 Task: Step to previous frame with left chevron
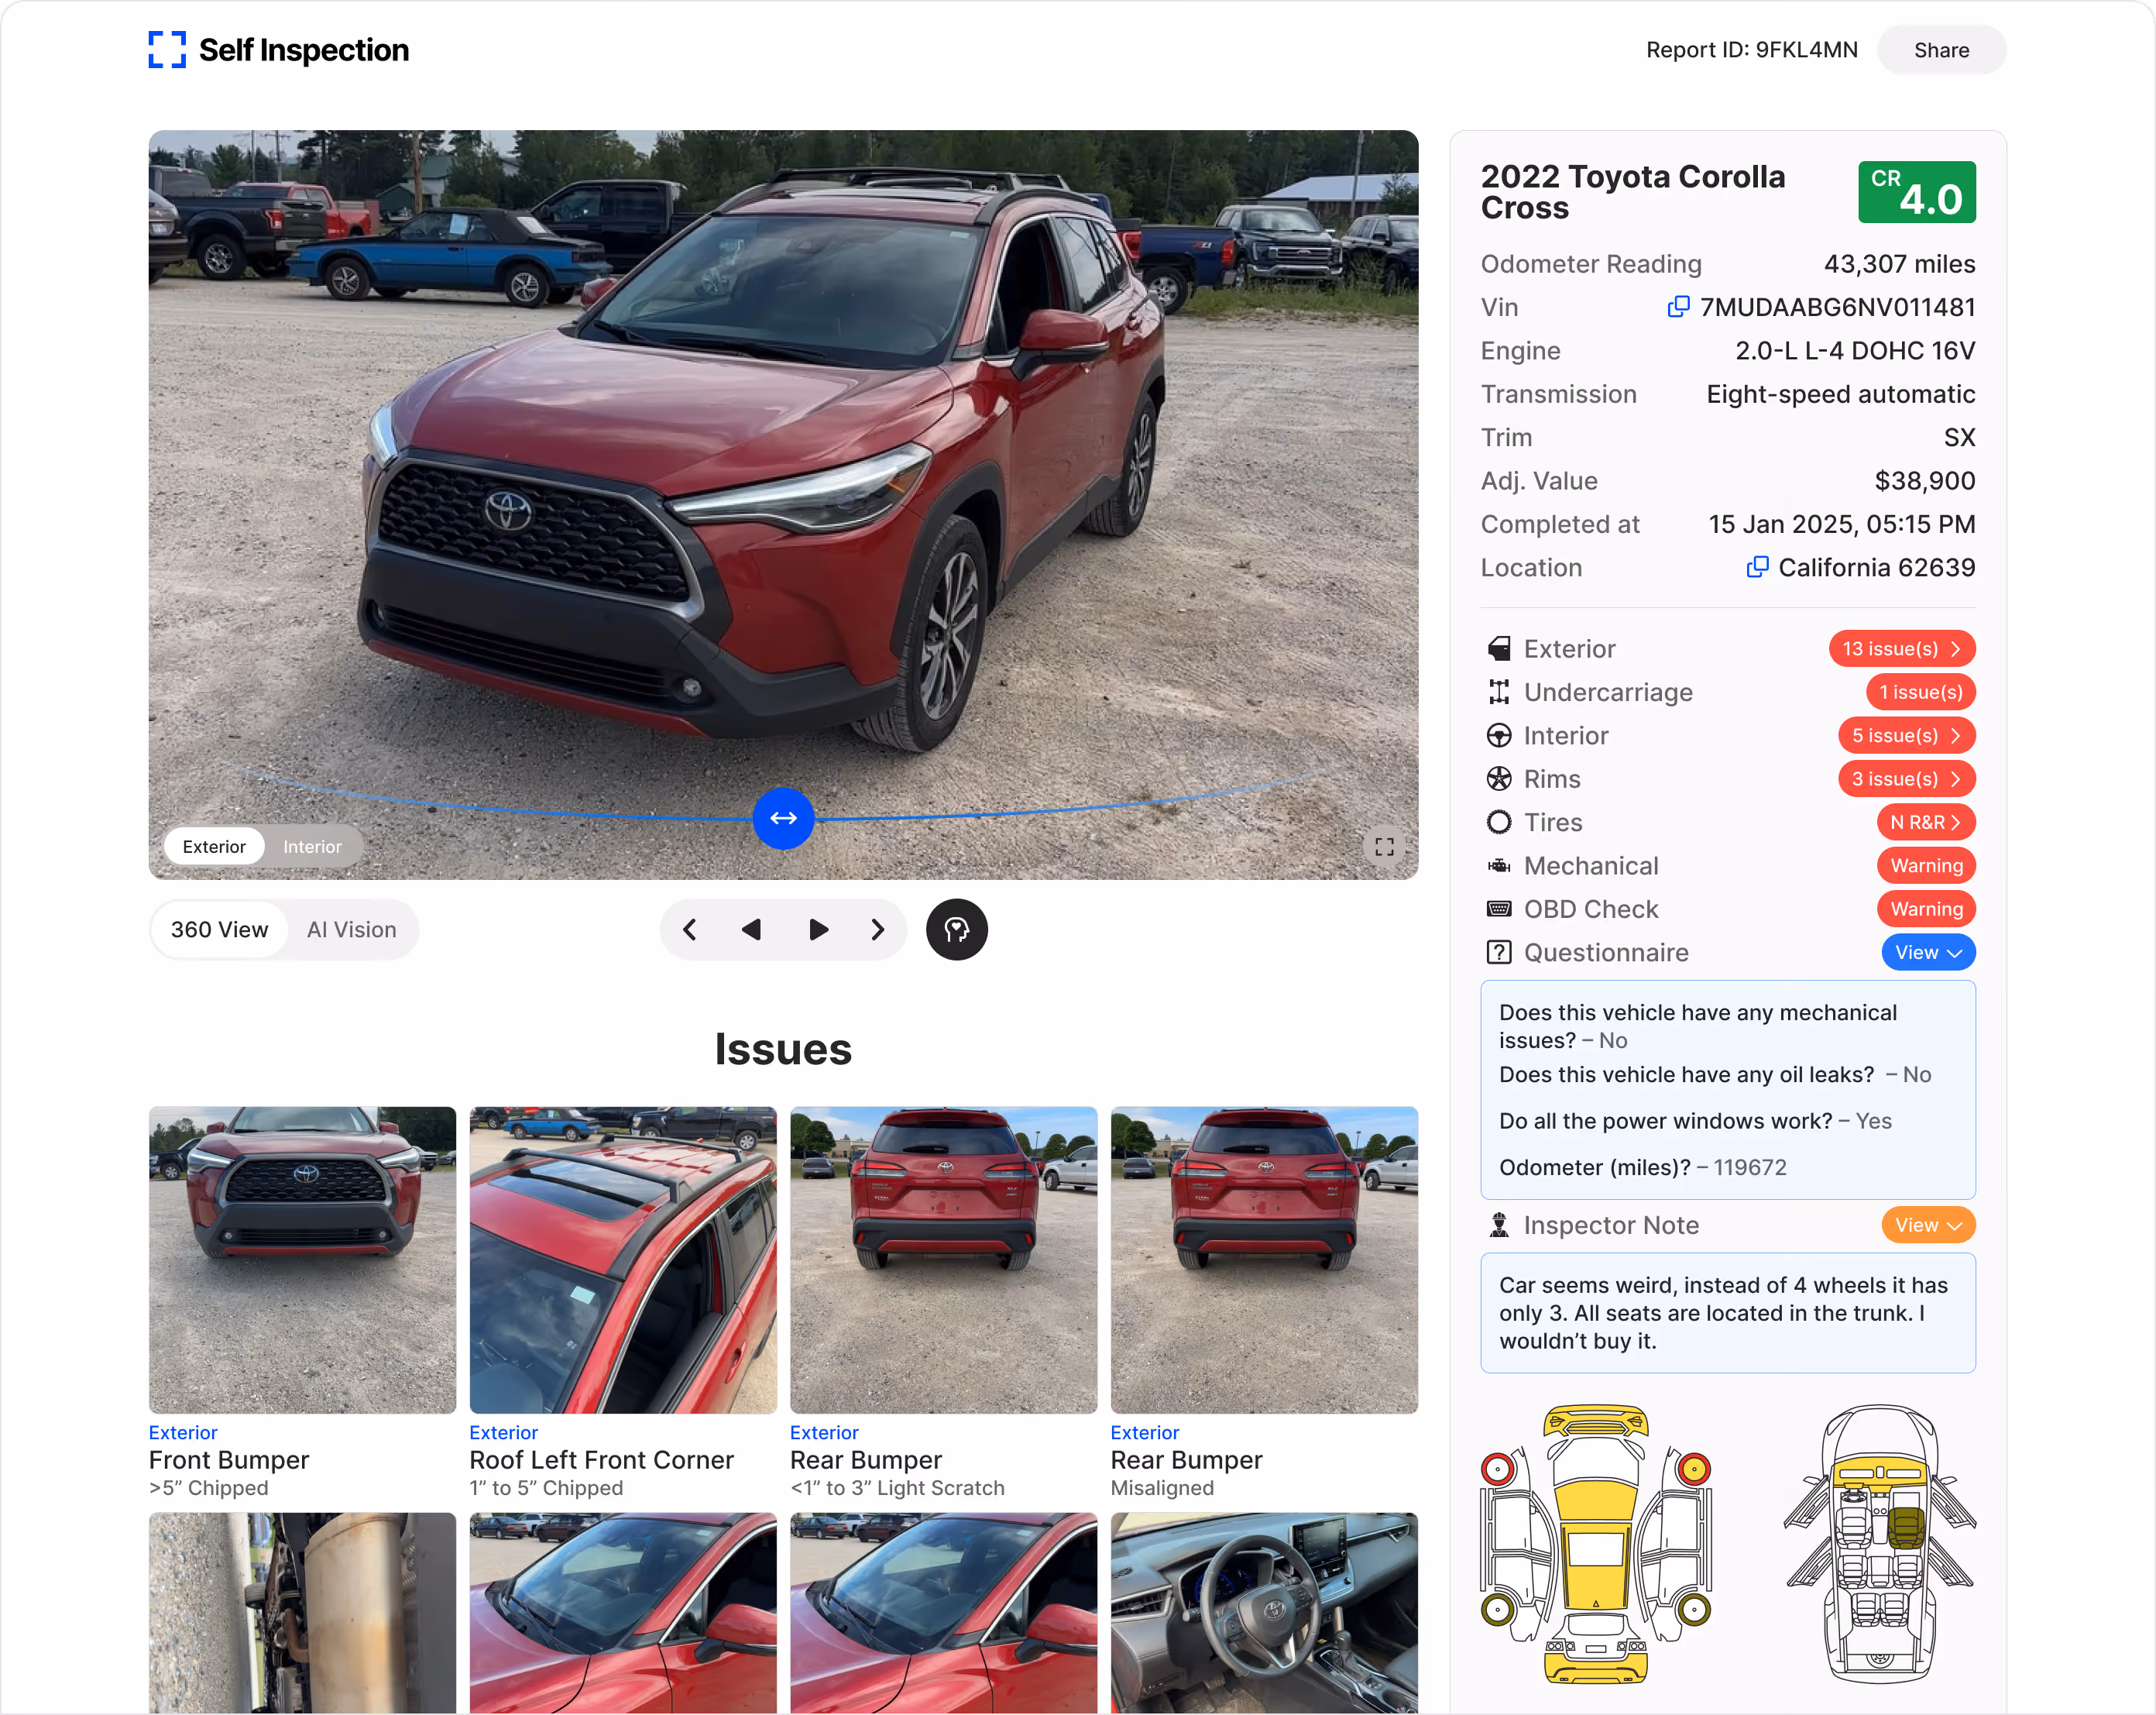coord(690,930)
